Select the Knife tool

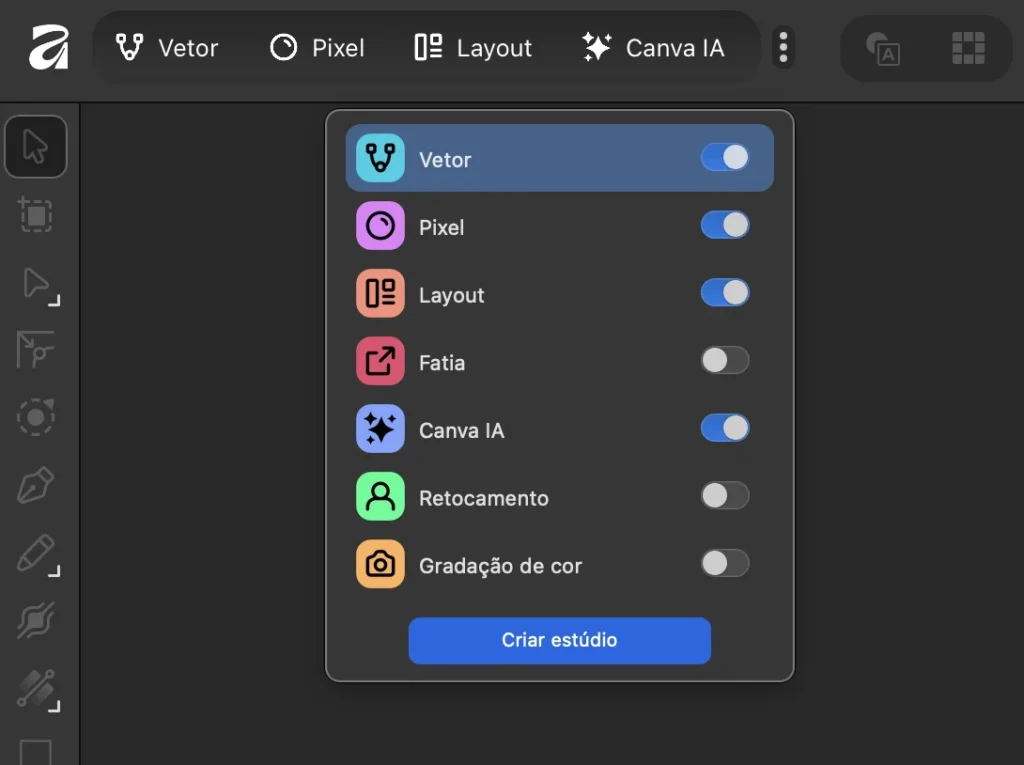point(36,690)
